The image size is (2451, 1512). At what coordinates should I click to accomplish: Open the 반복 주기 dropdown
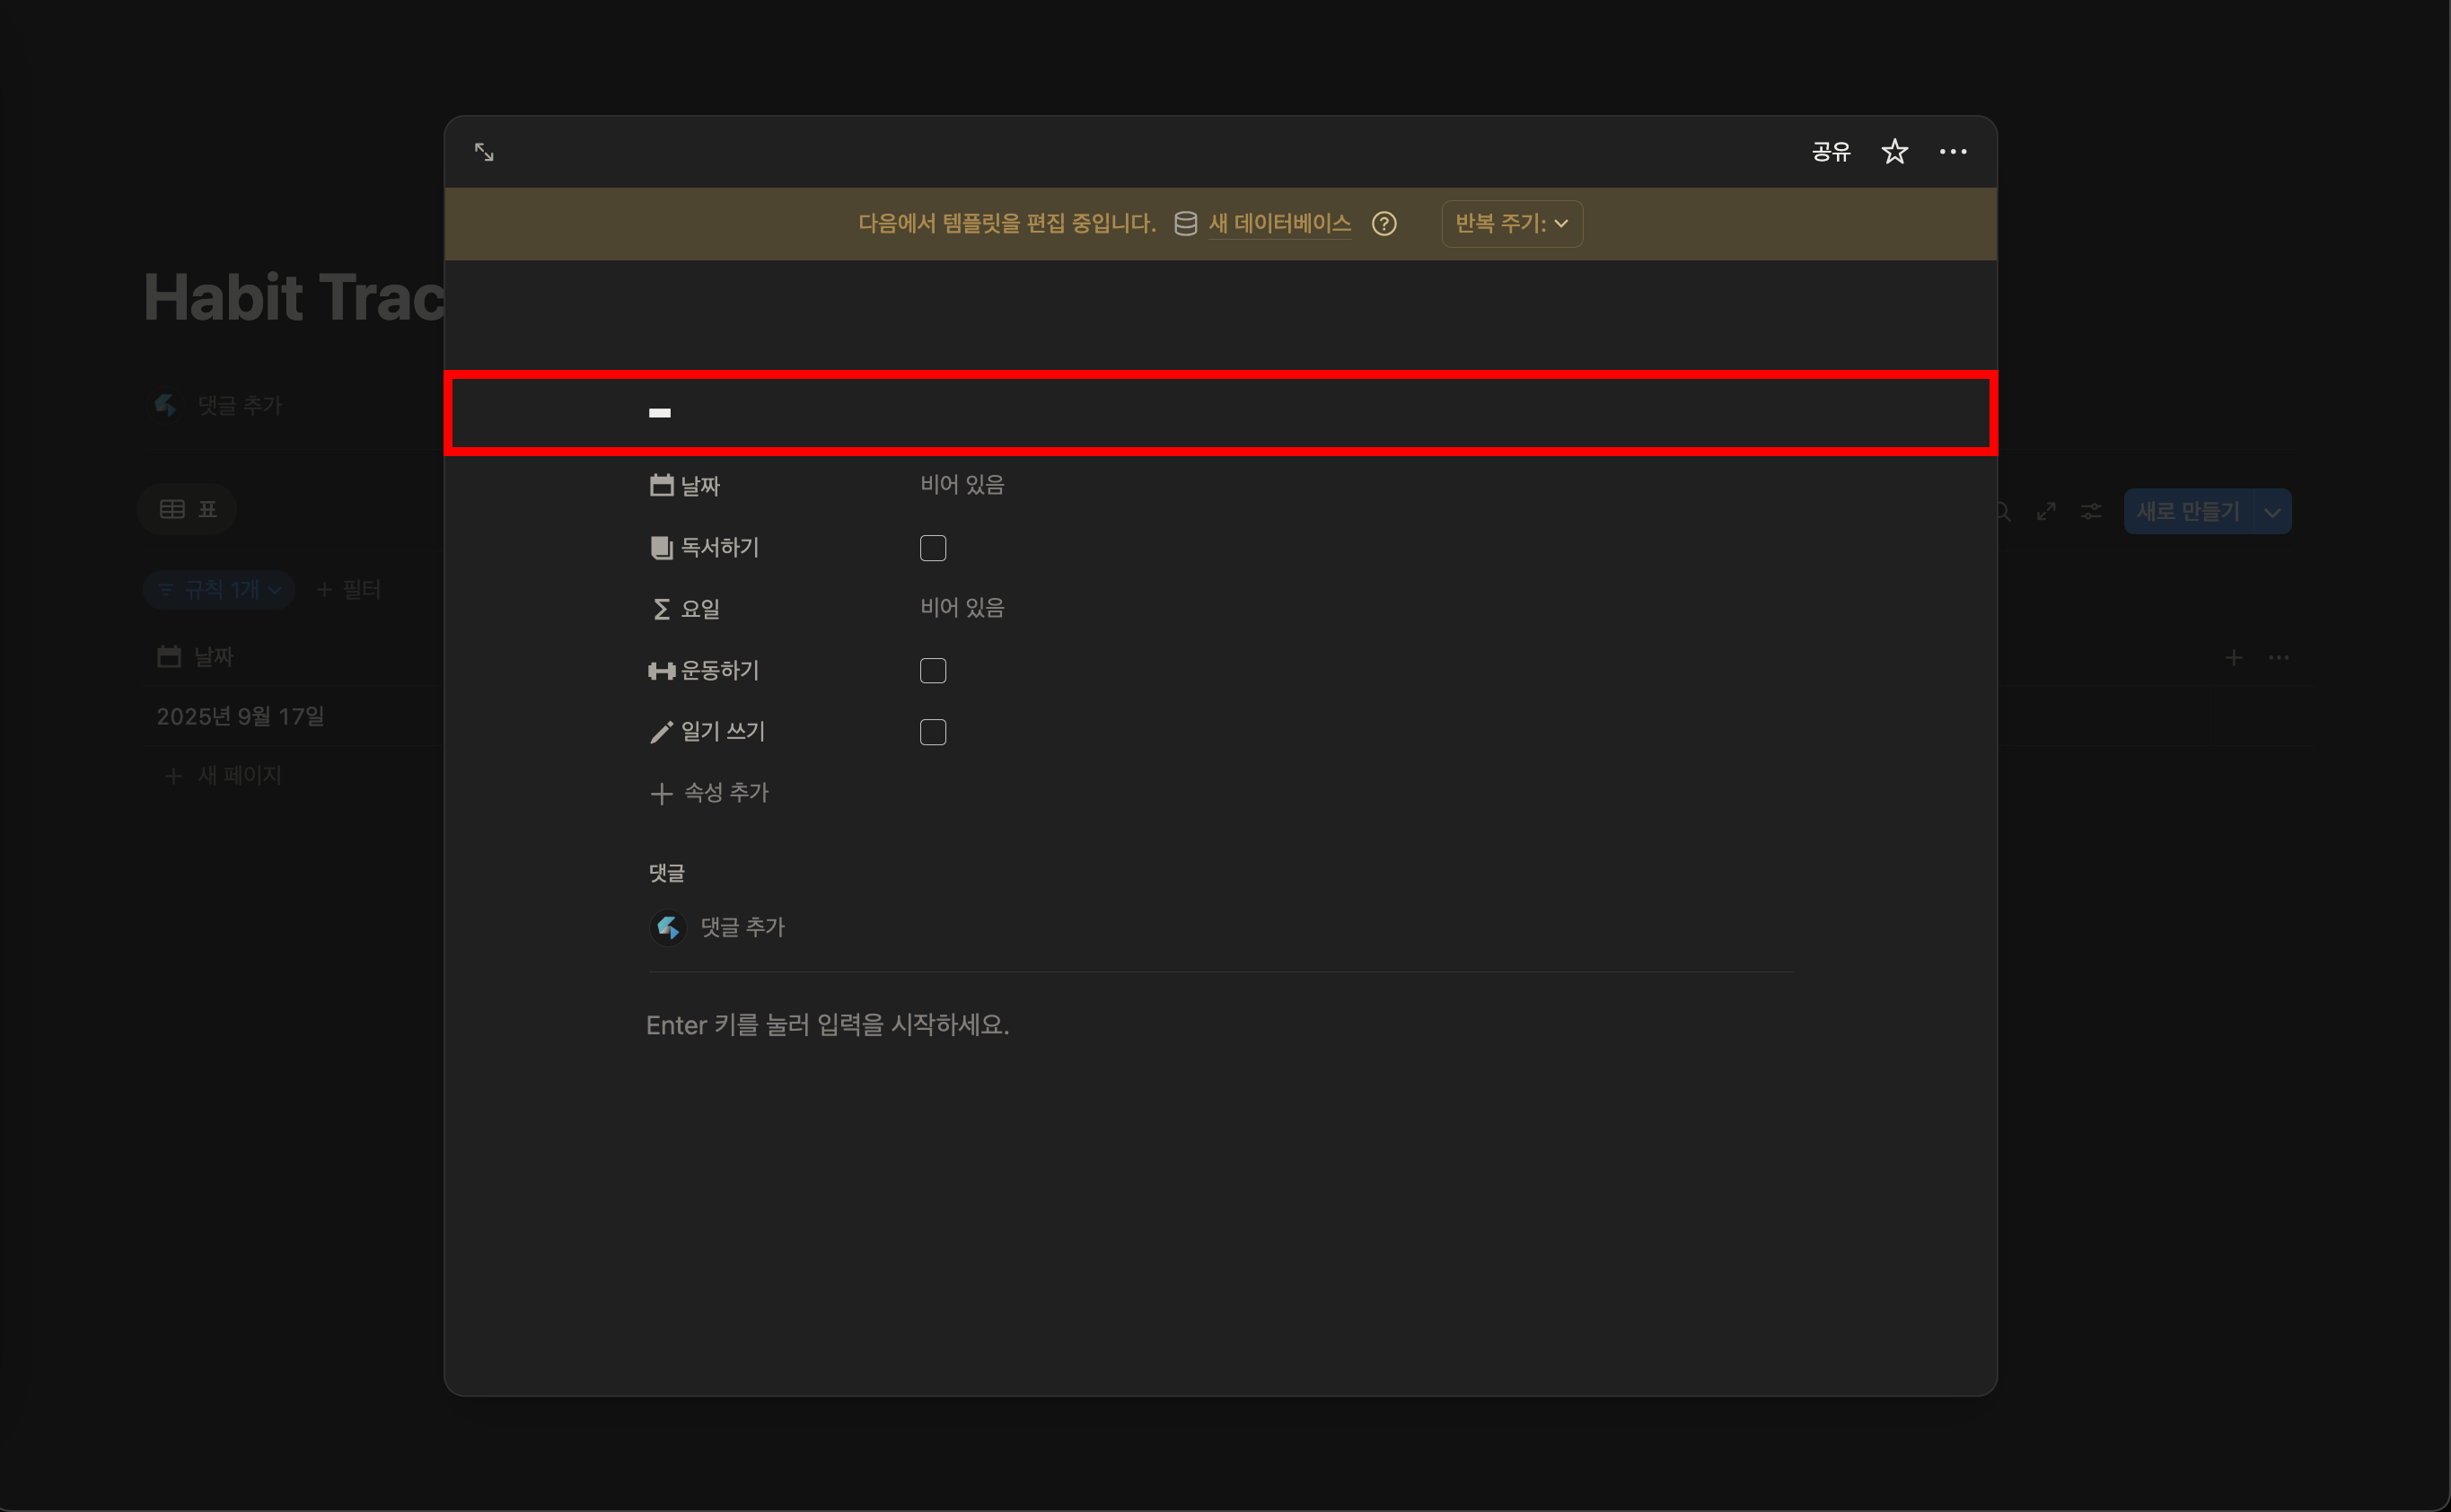coord(1511,224)
